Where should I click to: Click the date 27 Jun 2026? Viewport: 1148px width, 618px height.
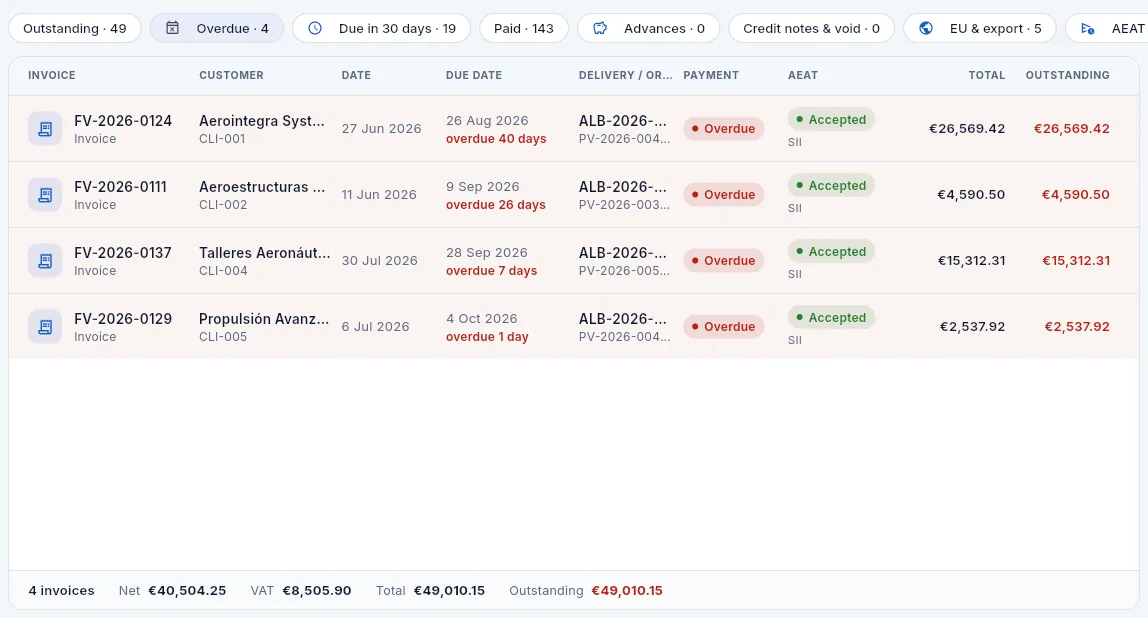point(381,129)
